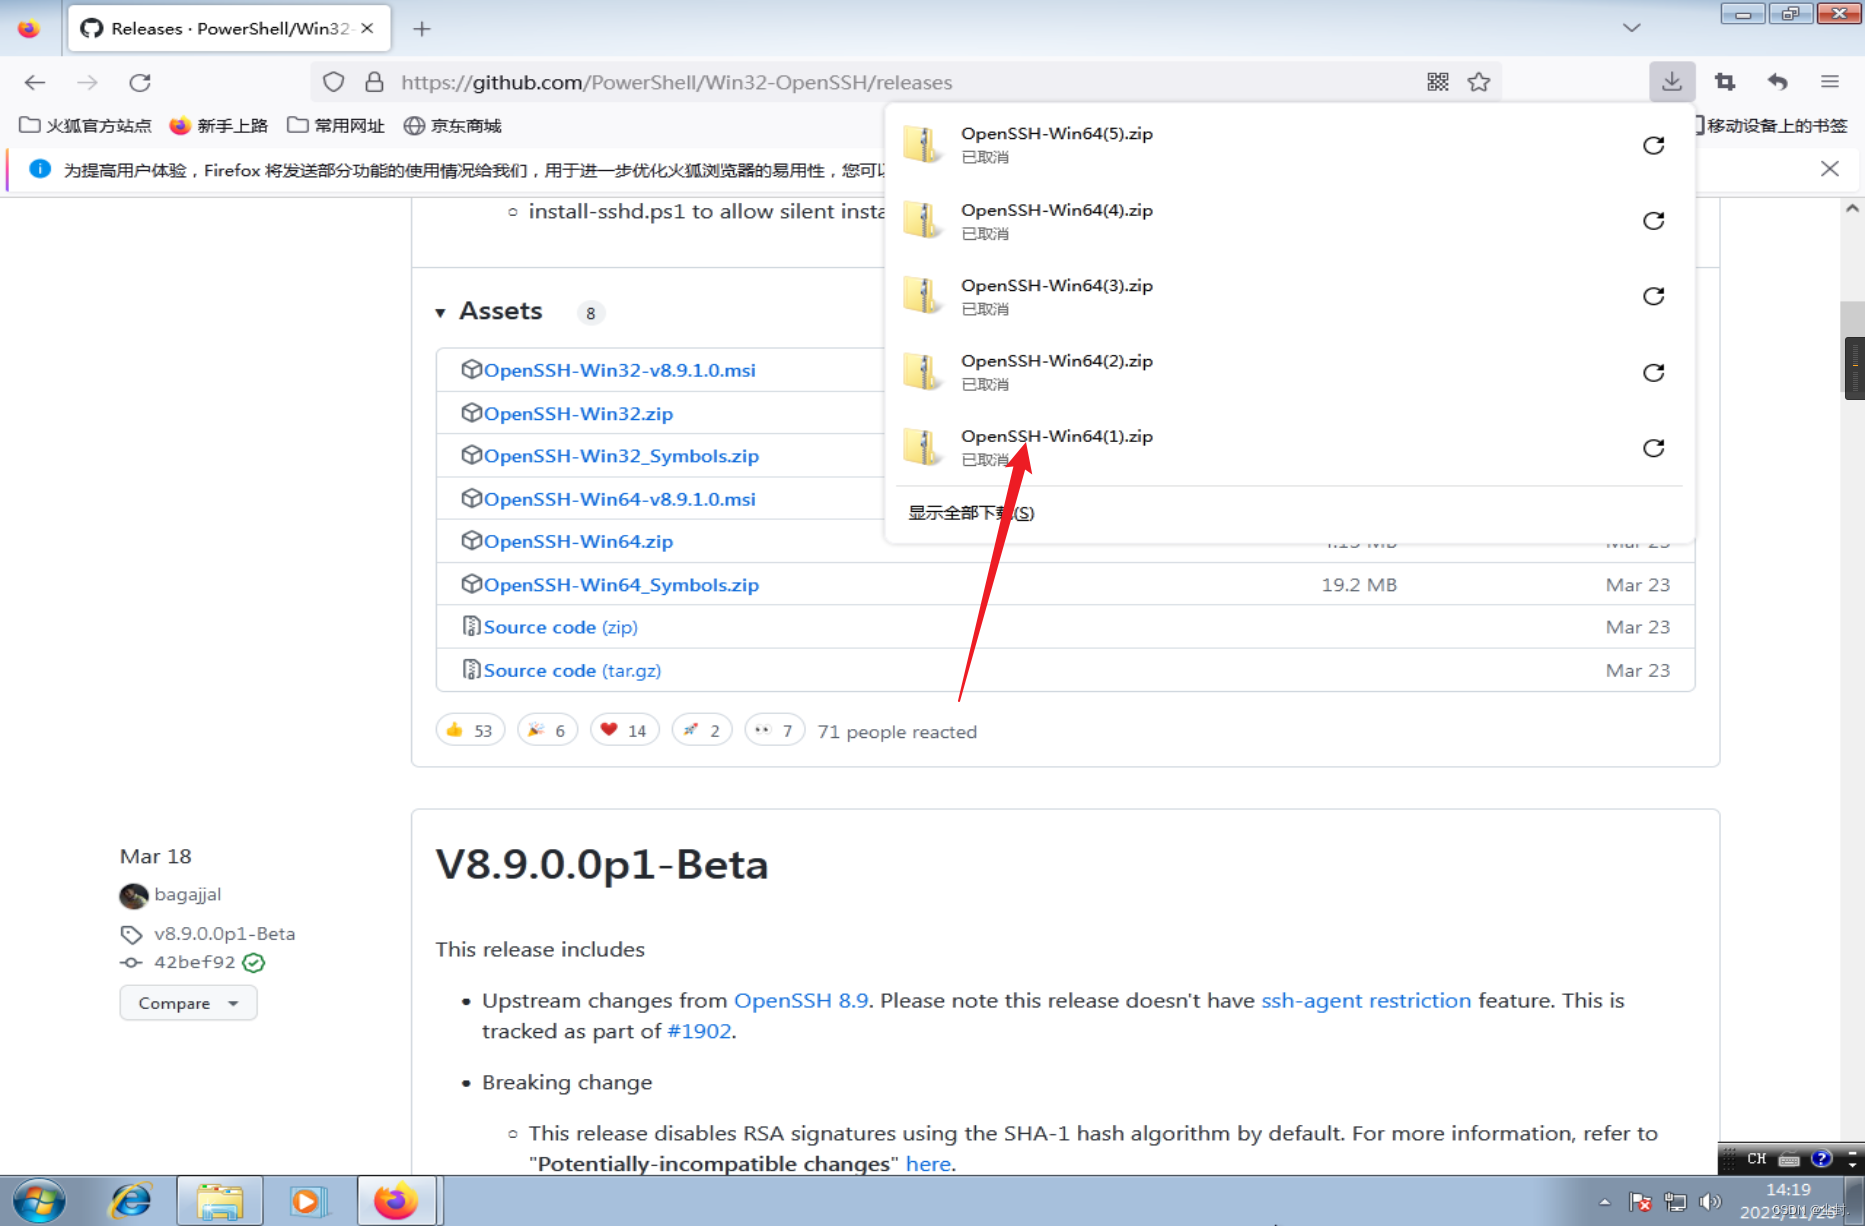Download OpenSSH-Win32_Symbols.zip asset
The height and width of the screenshot is (1226, 1865).
[621, 456]
